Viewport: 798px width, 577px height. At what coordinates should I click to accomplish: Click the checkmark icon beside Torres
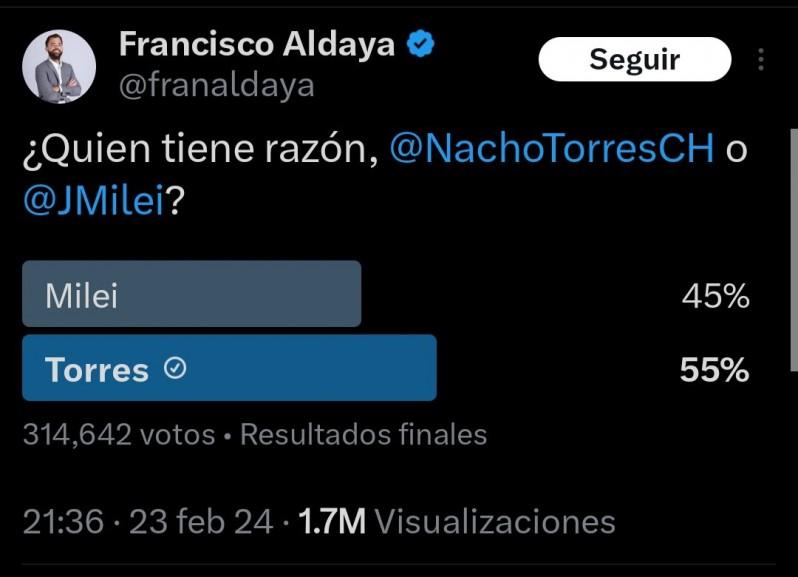tap(175, 369)
